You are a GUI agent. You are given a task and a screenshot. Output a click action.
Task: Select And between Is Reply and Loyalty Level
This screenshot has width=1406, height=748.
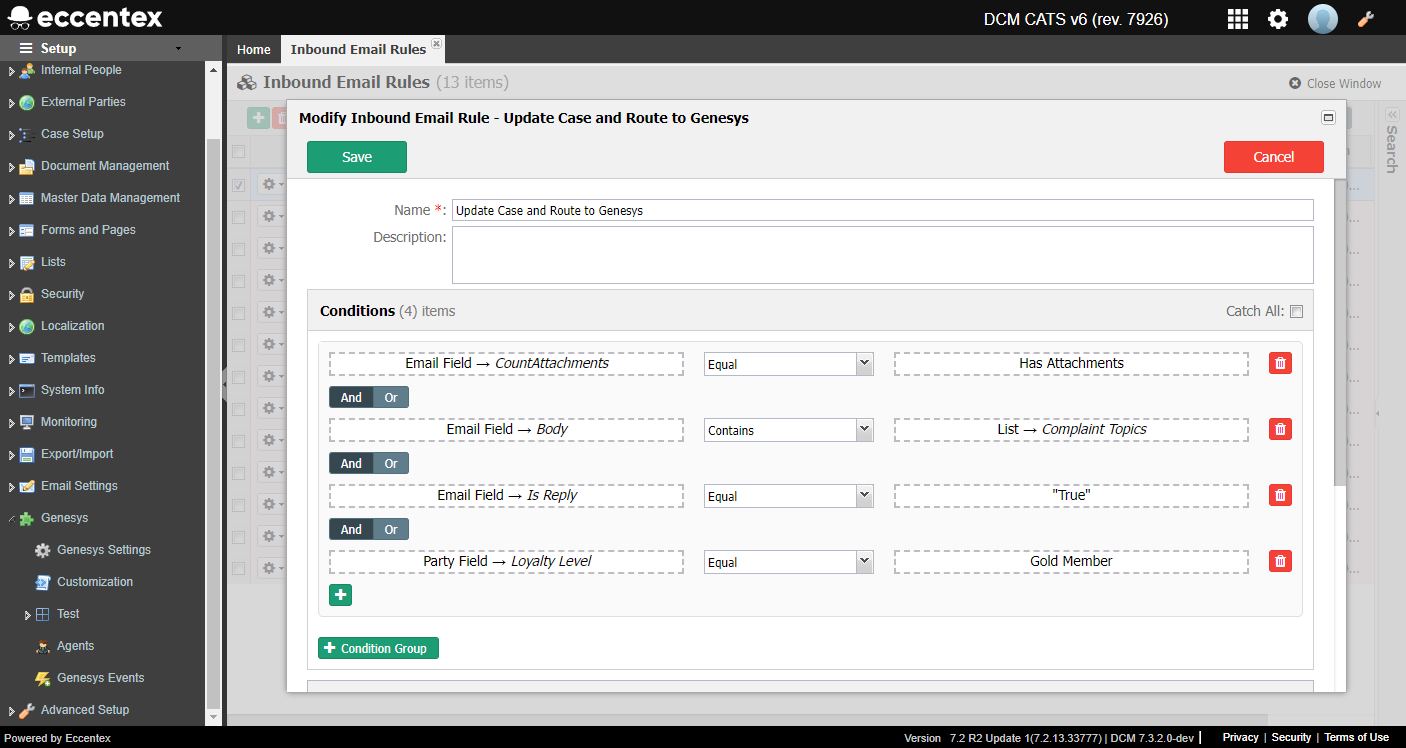(351, 529)
